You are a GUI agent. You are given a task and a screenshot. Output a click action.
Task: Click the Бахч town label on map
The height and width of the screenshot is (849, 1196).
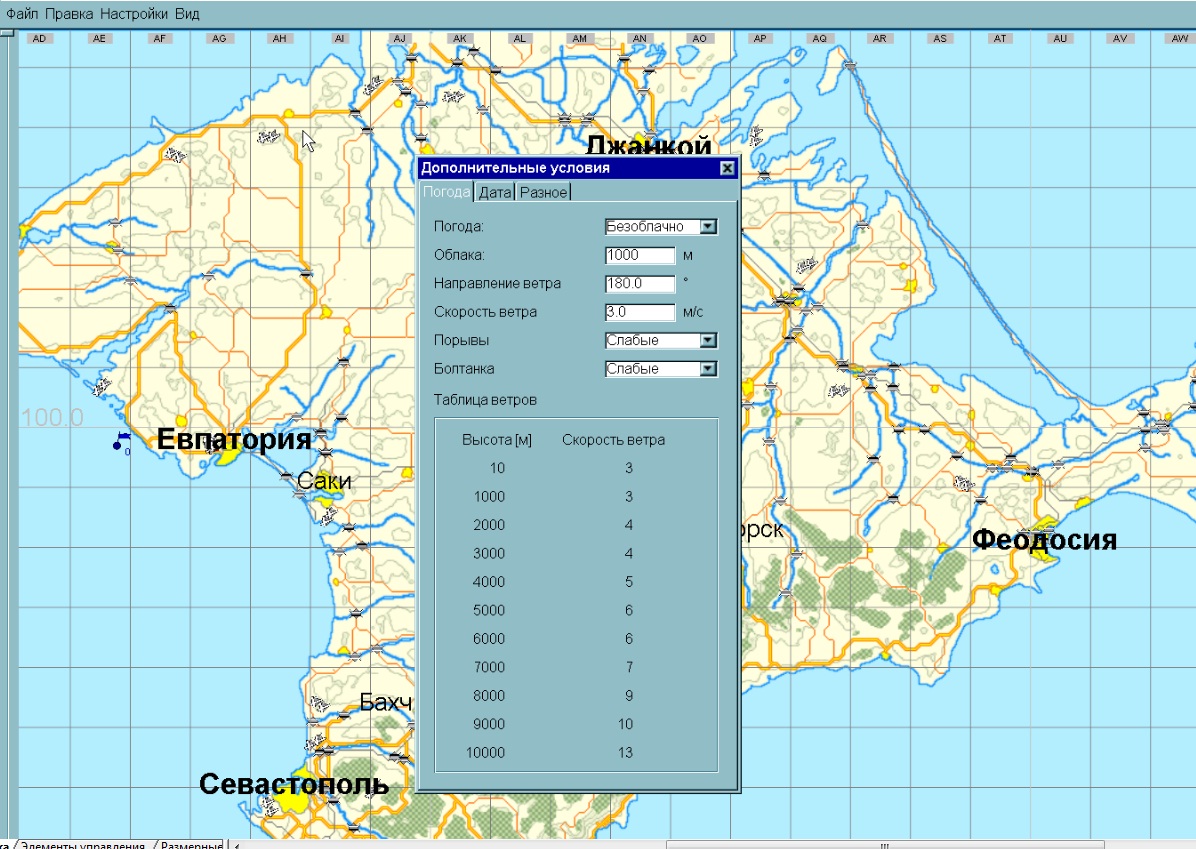point(385,702)
